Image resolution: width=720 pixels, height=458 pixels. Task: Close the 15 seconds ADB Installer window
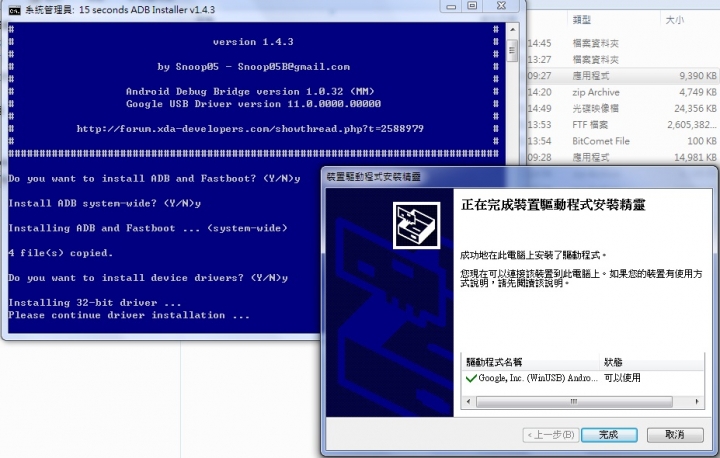point(501,6)
